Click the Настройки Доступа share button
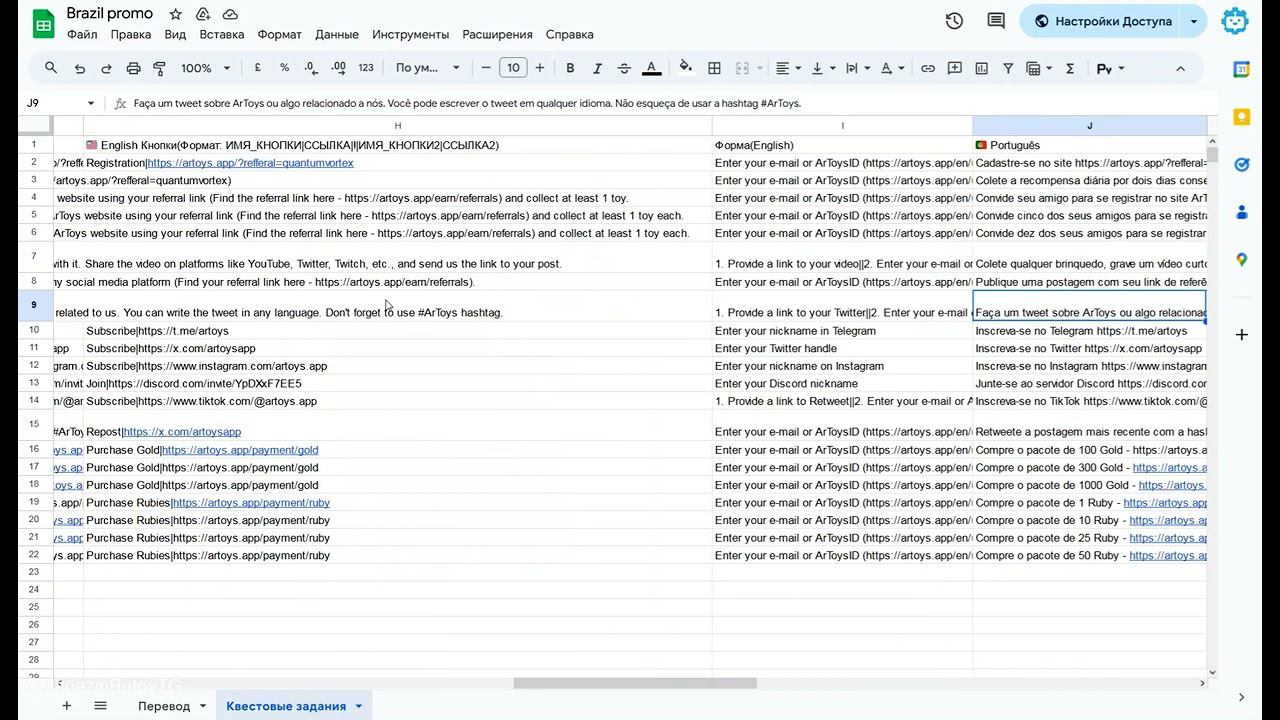 (1102, 21)
